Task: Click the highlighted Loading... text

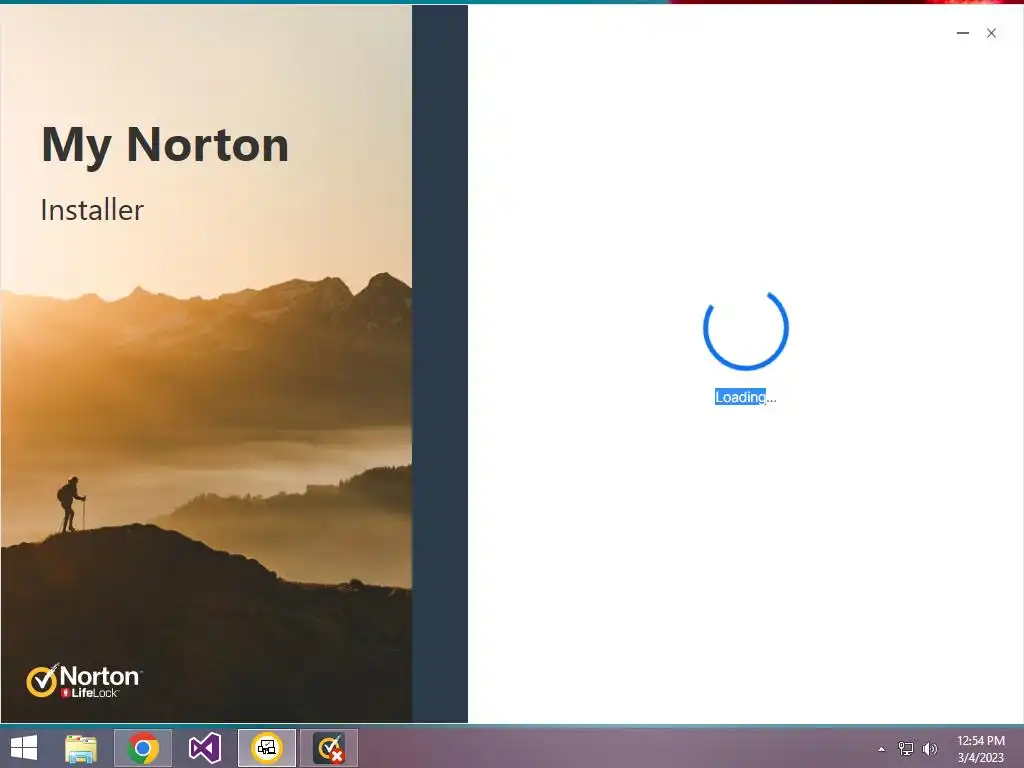Action: tap(745, 396)
